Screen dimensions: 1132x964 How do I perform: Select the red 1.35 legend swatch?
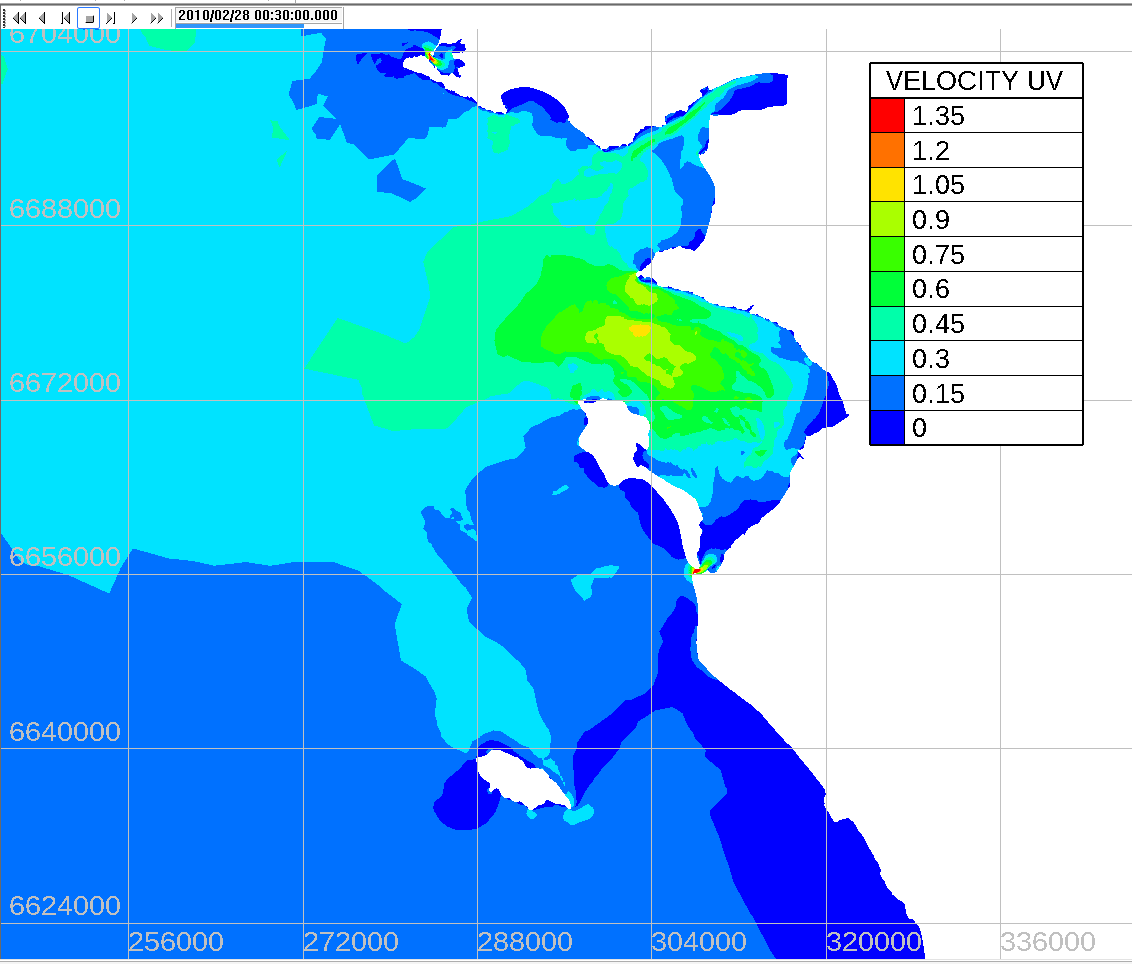[887, 116]
